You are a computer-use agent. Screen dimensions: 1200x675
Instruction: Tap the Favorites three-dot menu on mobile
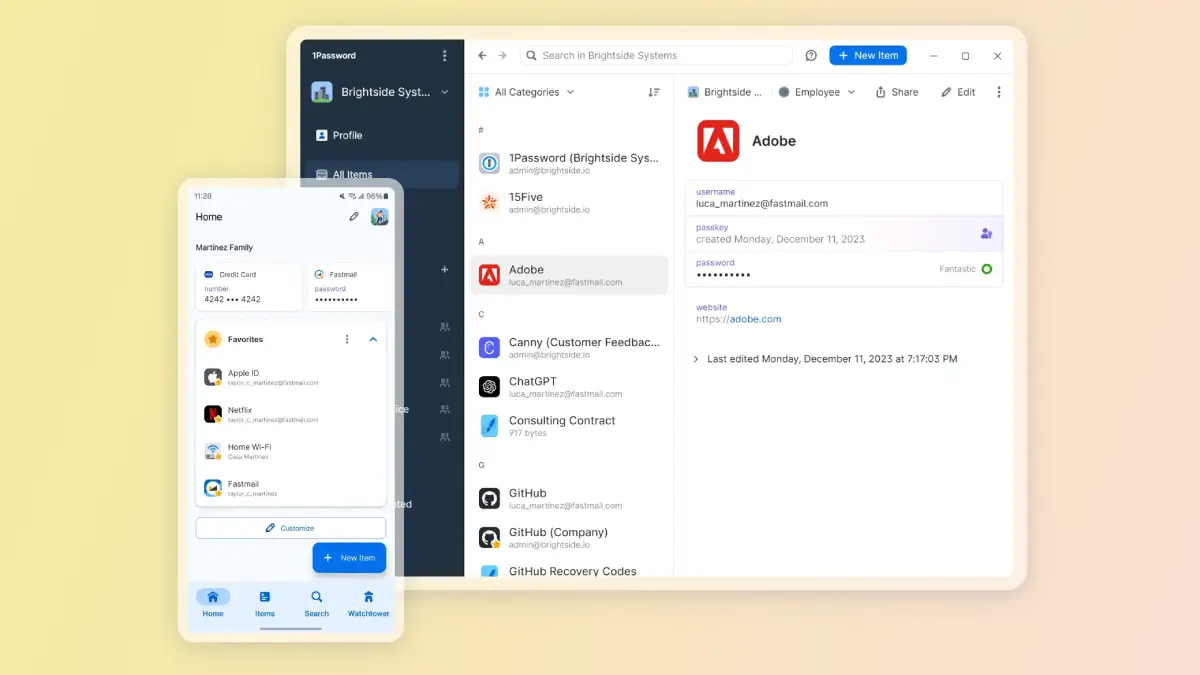[x=347, y=339]
